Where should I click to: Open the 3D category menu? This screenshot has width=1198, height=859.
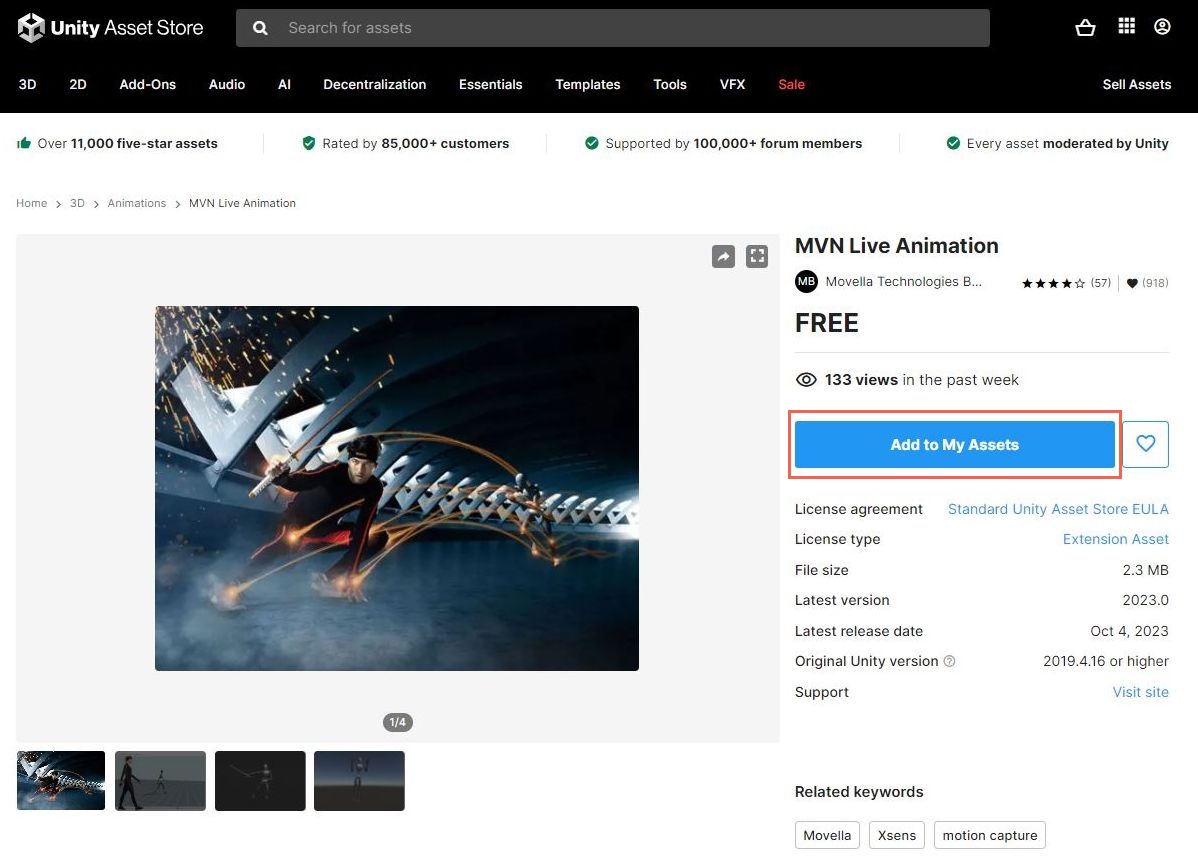27,84
